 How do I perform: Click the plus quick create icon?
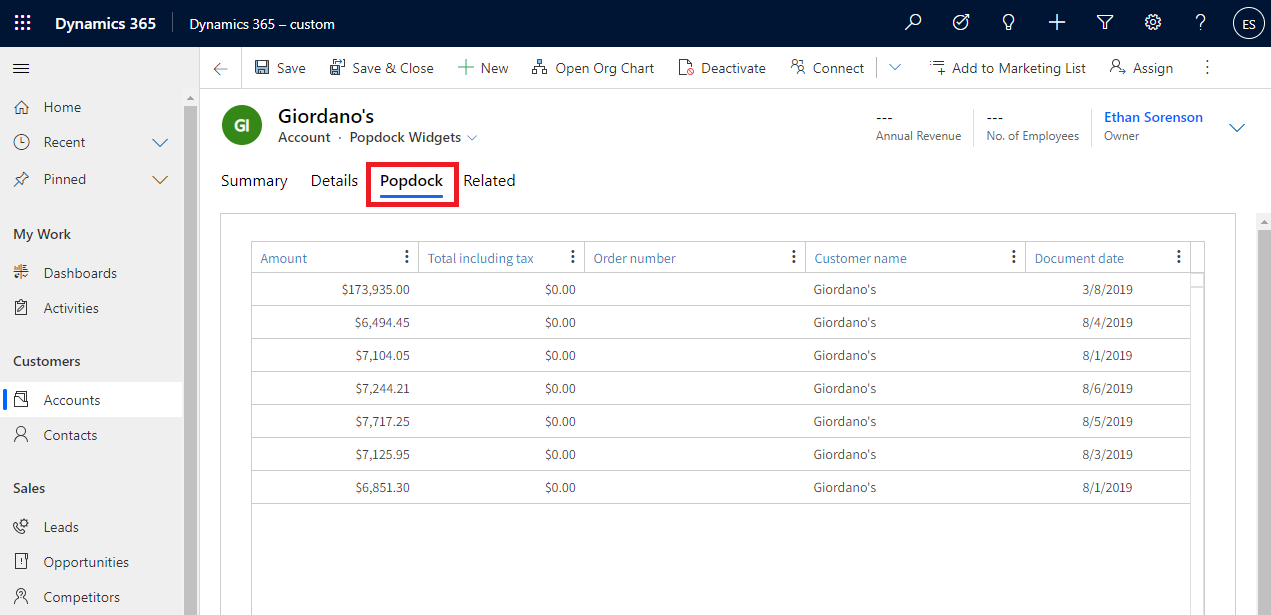click(x=1057, y=23)
